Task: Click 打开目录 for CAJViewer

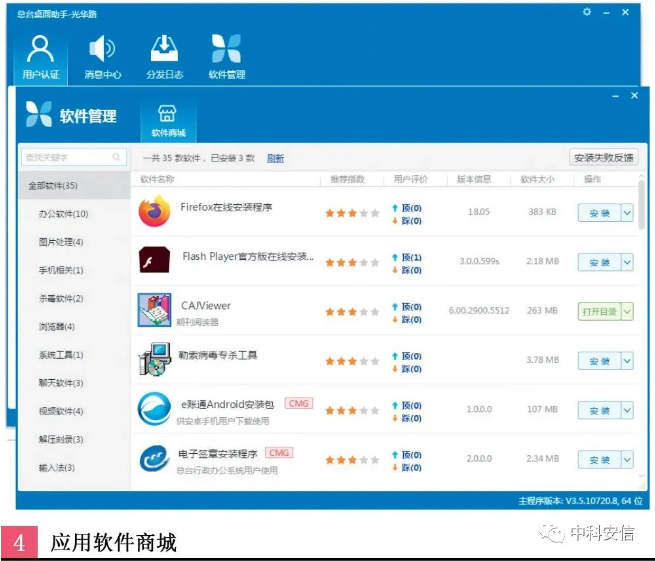Action: [x=599, y=312]
